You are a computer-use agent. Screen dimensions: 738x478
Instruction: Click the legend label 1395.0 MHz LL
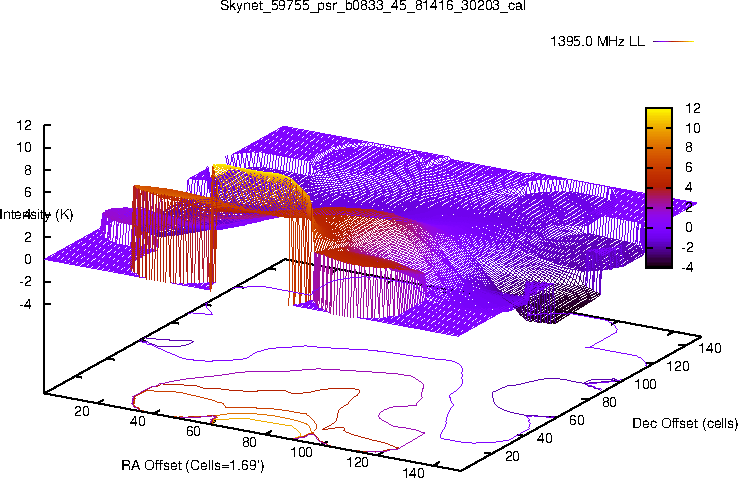pyautogui.click(x=597, y=41)
